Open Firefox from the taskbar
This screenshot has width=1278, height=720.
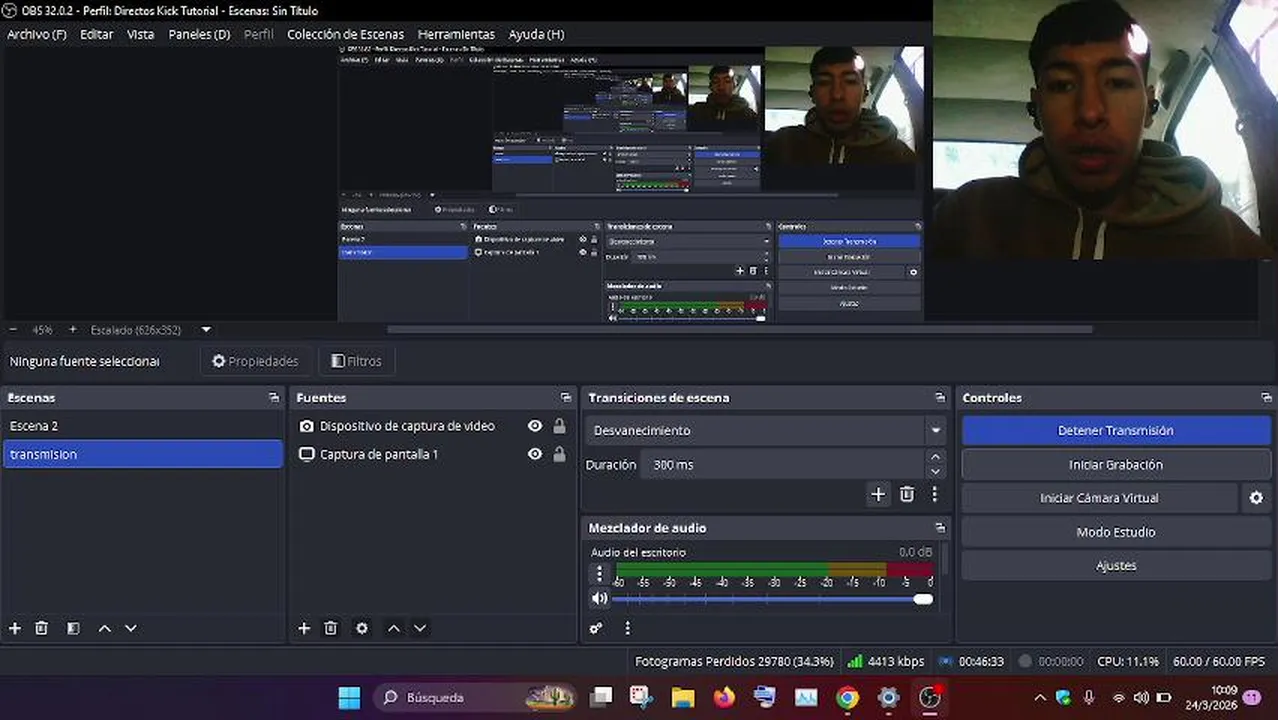[724, 697]
